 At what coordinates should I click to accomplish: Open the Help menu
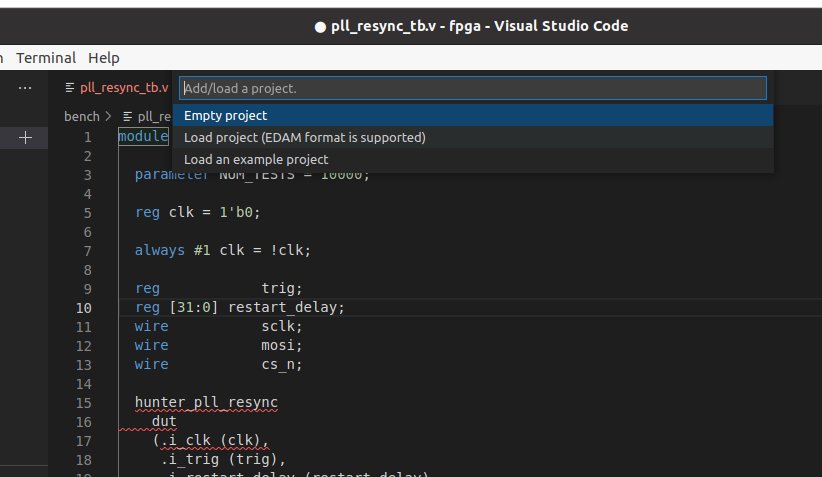(x=104, y=58)
